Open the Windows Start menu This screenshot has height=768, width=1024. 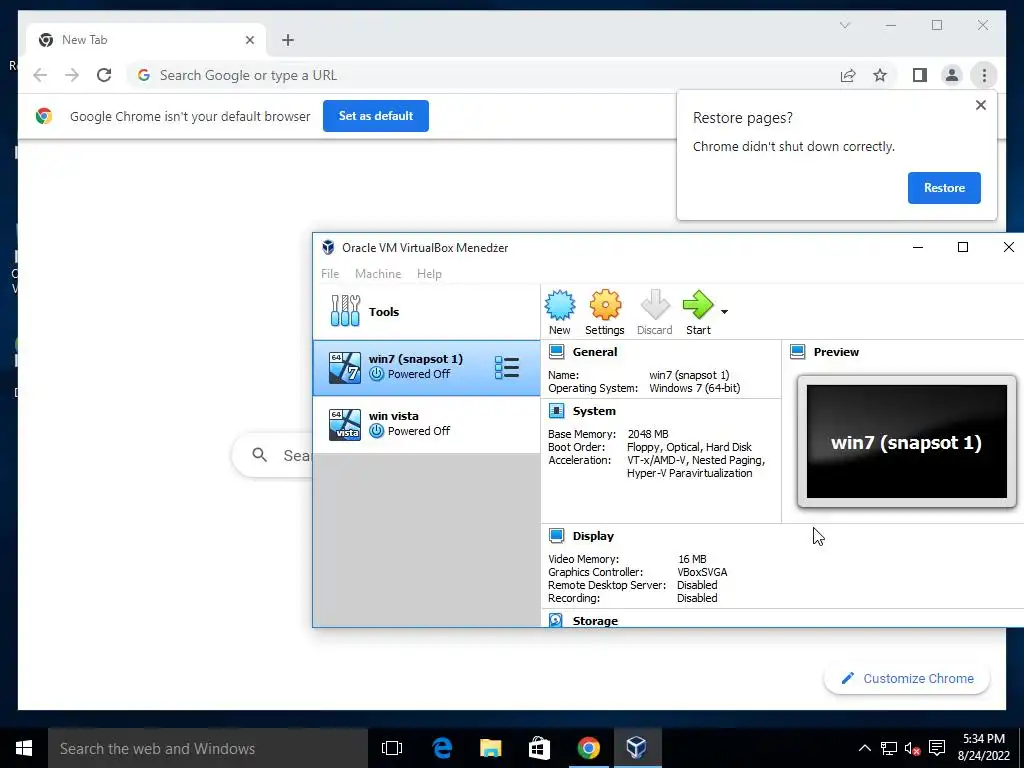(x=24, y=748)
